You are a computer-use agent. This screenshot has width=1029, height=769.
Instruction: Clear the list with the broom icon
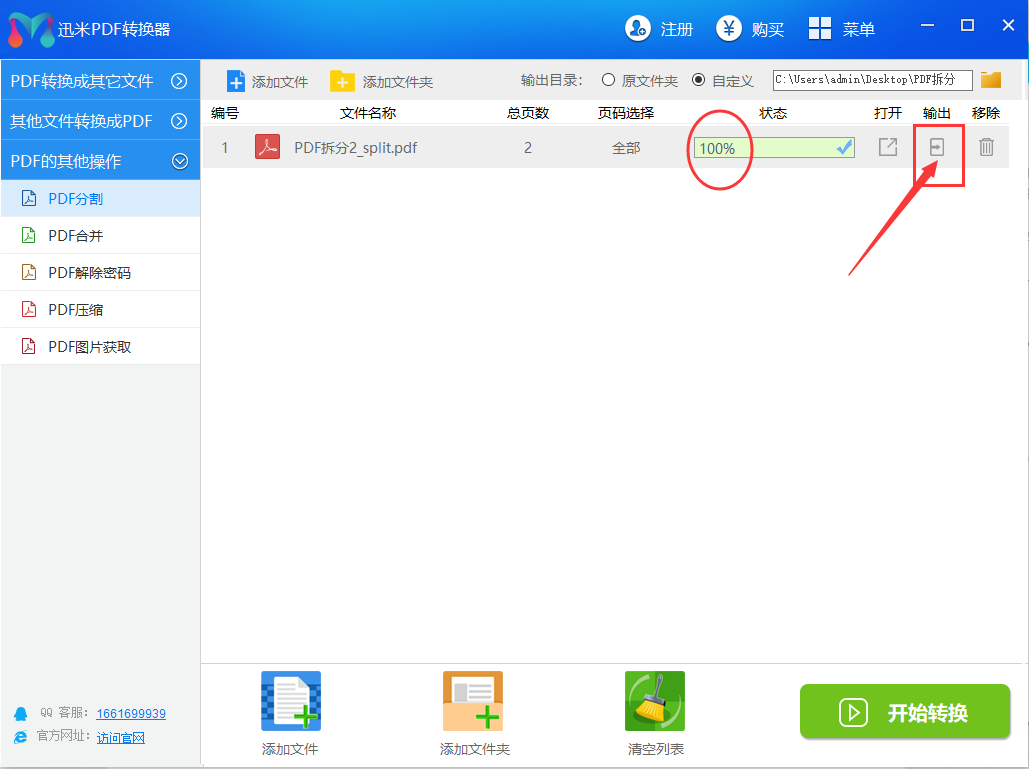(x=655, y=700)
